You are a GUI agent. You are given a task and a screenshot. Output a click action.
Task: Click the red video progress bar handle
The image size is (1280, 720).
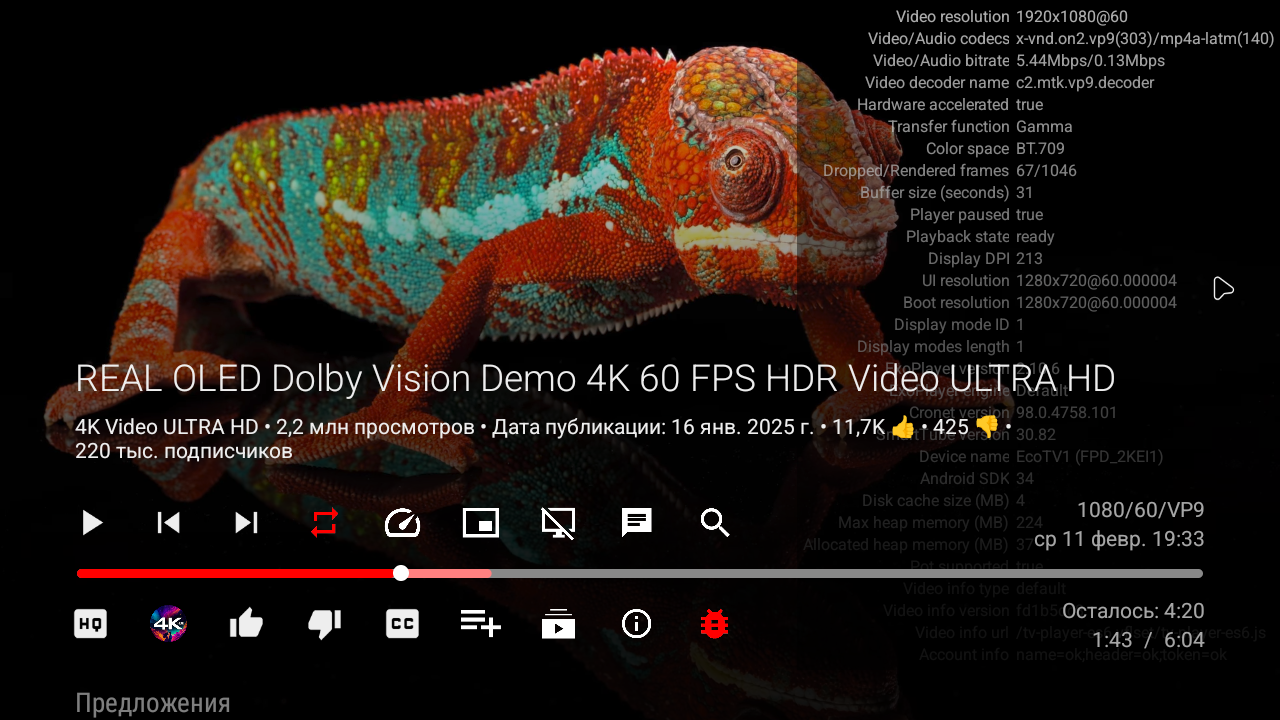click(401, 573)
